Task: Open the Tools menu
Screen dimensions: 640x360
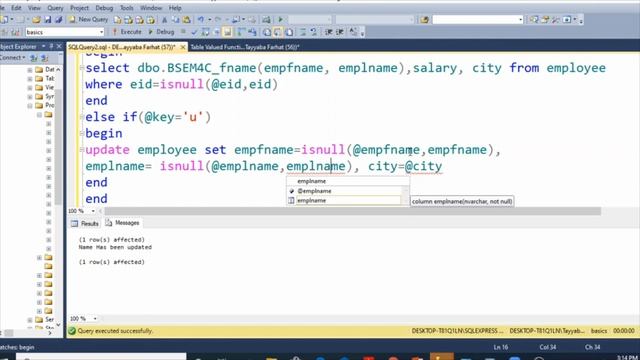Action: (127, 8)
